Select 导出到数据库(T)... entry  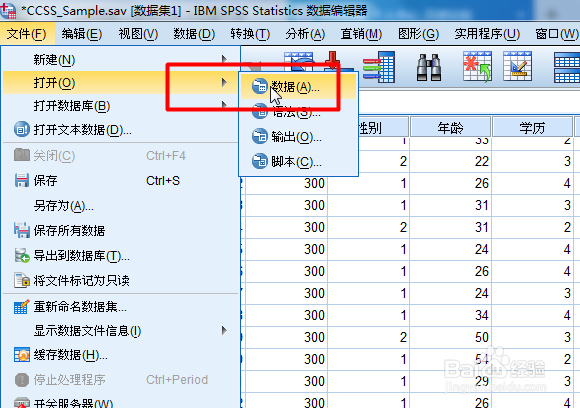click(121, 256)
